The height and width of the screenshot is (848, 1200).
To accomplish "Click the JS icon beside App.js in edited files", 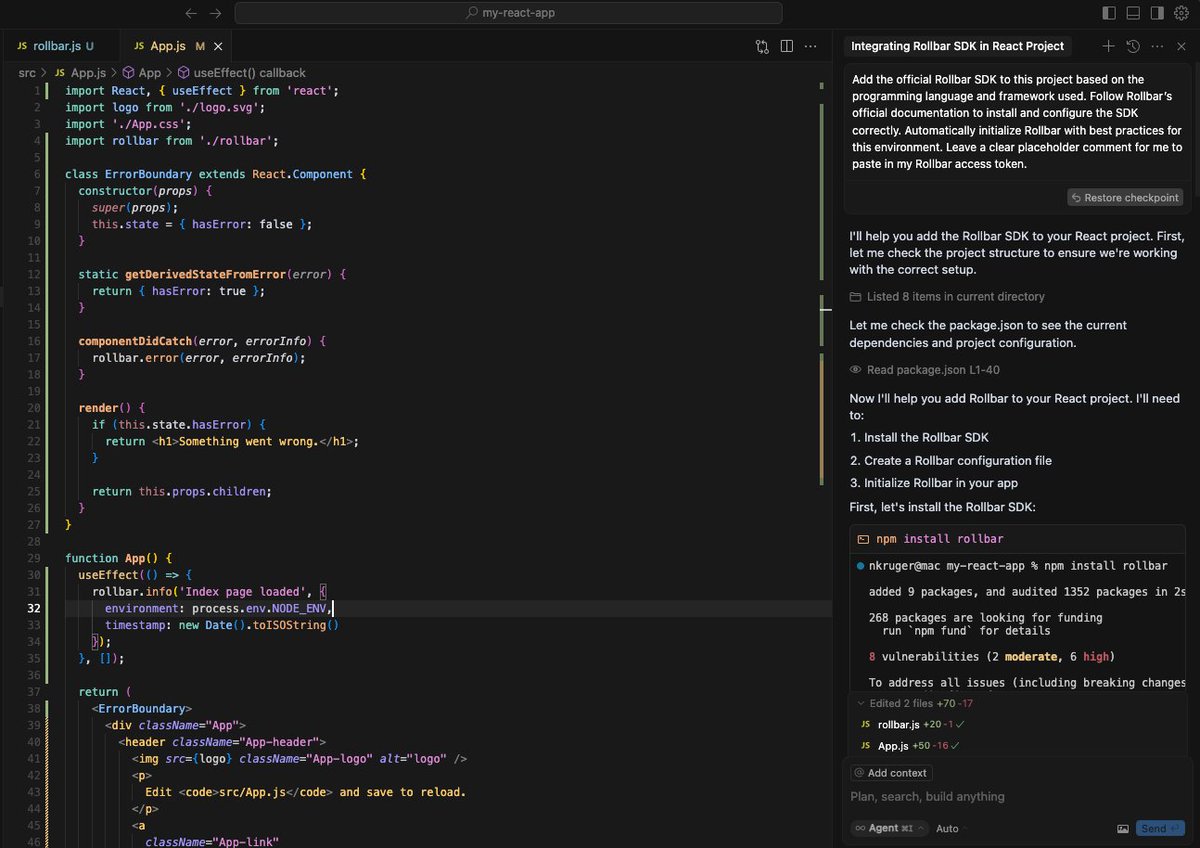I will click(x=866, y=746).
